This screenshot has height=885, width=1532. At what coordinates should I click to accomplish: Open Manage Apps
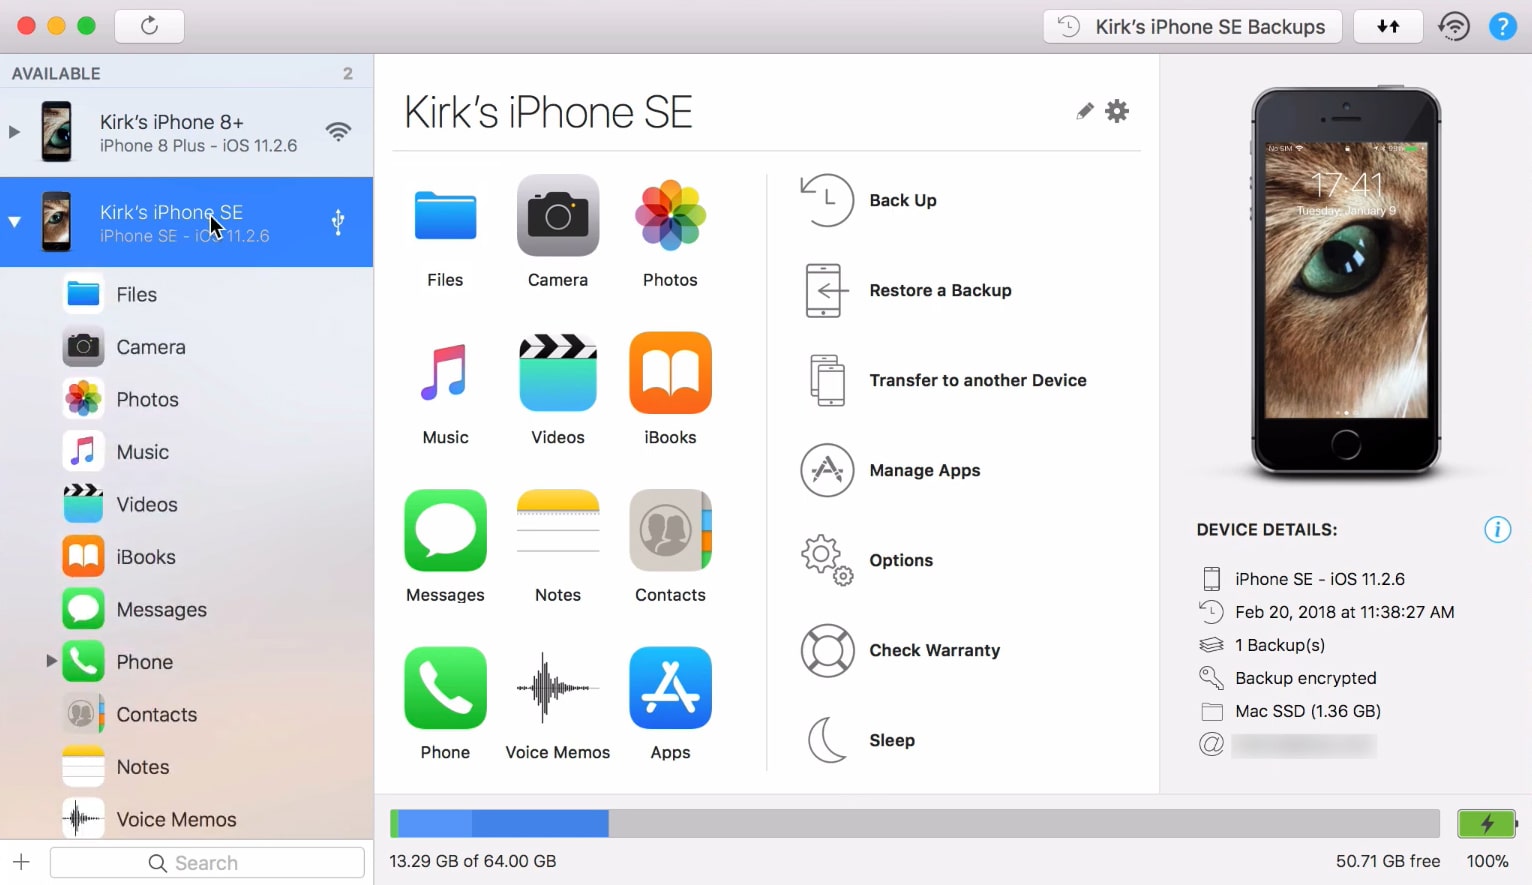(x=891, y=470)
